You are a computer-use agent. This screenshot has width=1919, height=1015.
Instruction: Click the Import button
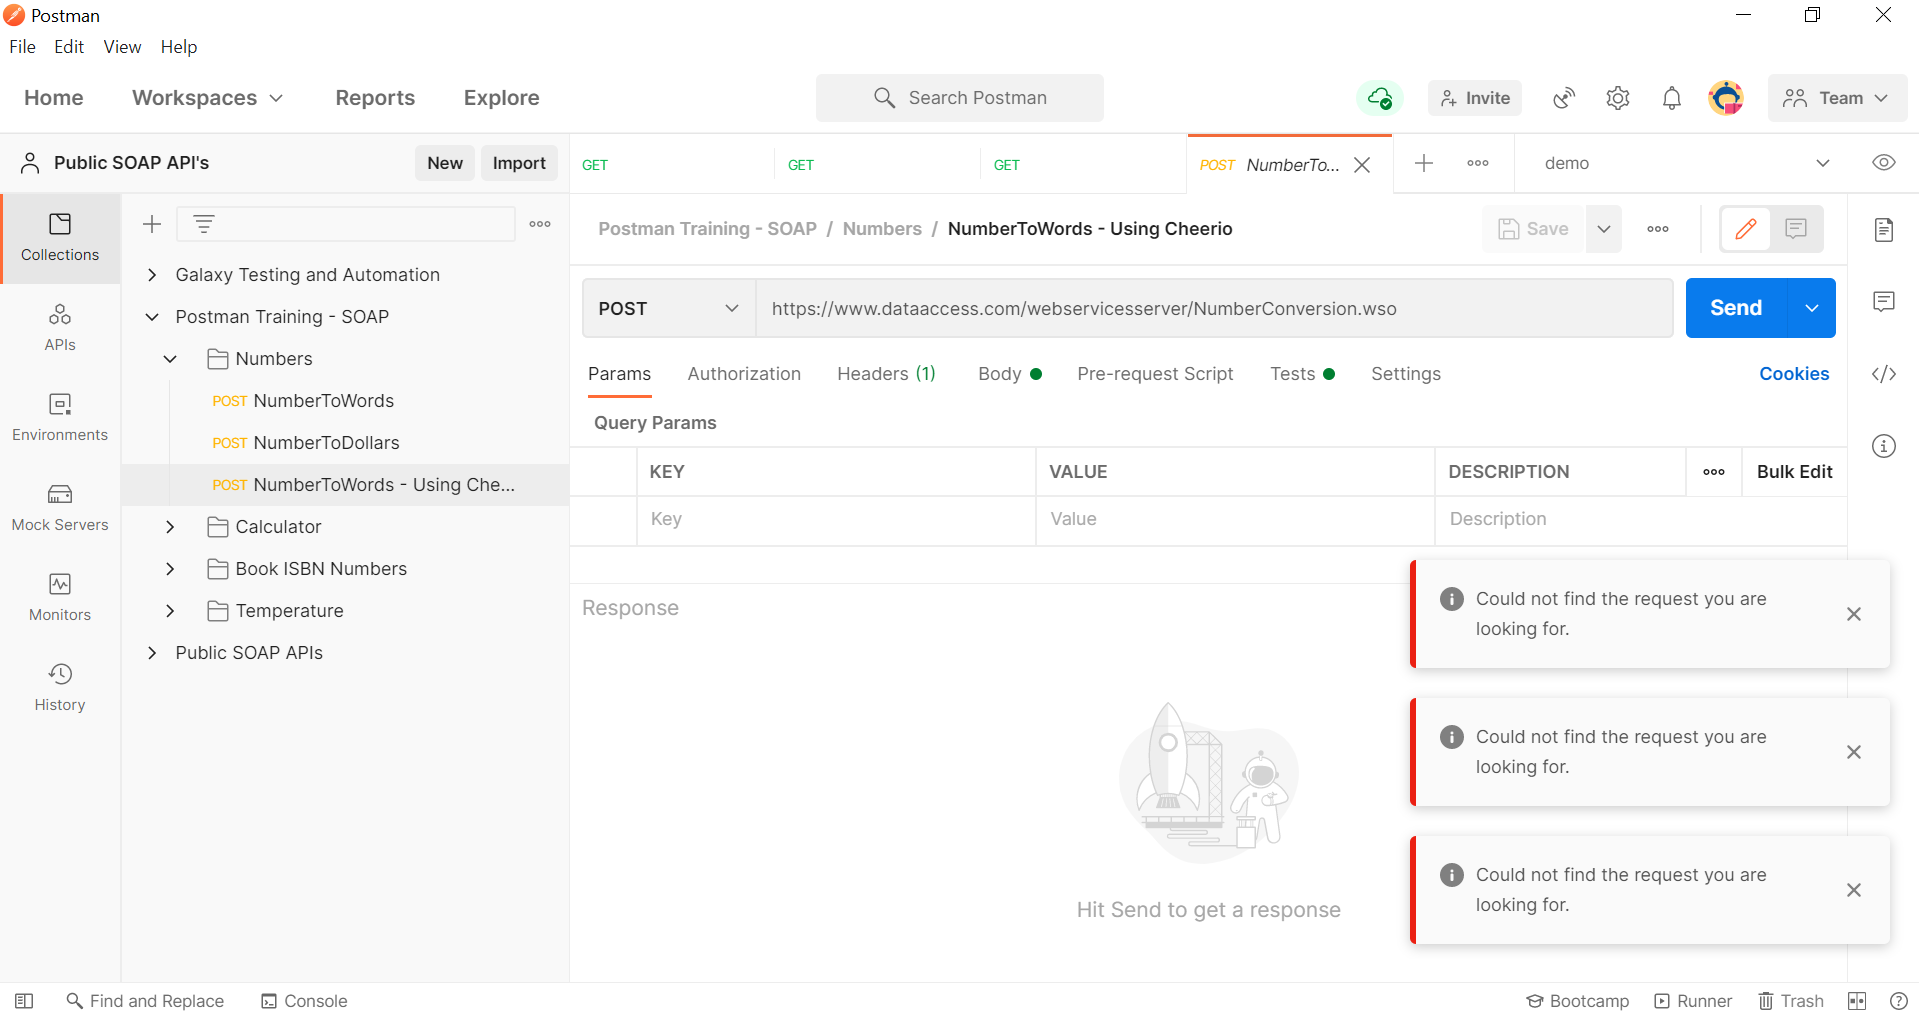pyautogui.click(x=519, y=162)
